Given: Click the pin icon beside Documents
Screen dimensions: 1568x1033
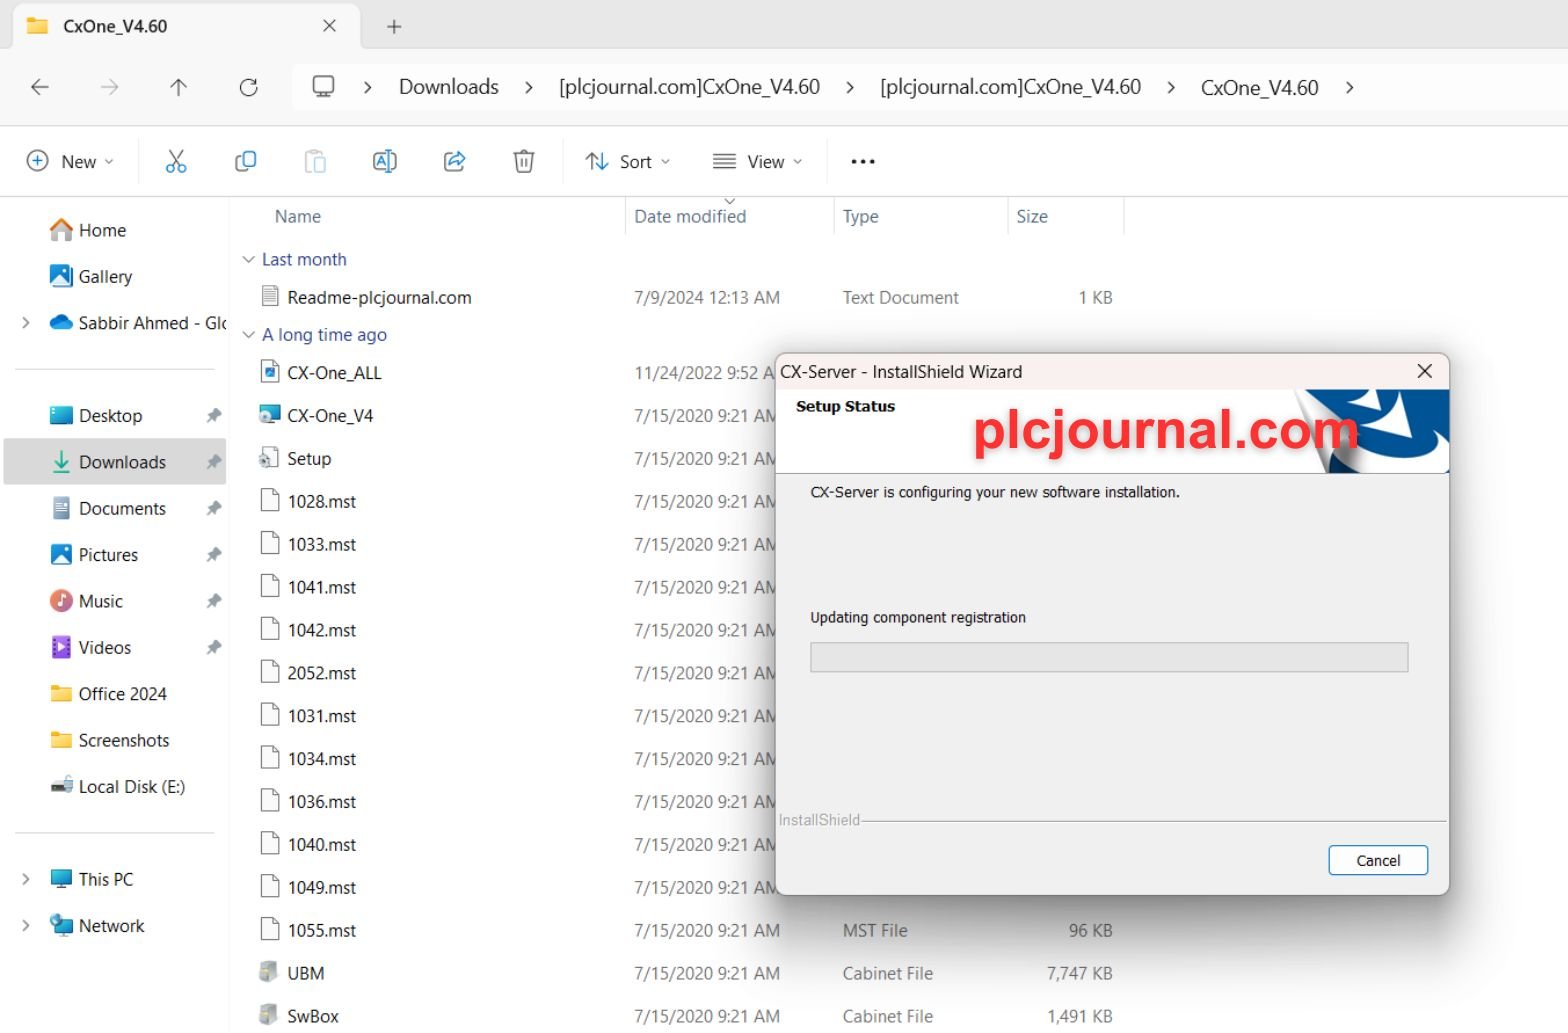Looking at the screenshot, I should pyautogui.click(x=213, y=508).
